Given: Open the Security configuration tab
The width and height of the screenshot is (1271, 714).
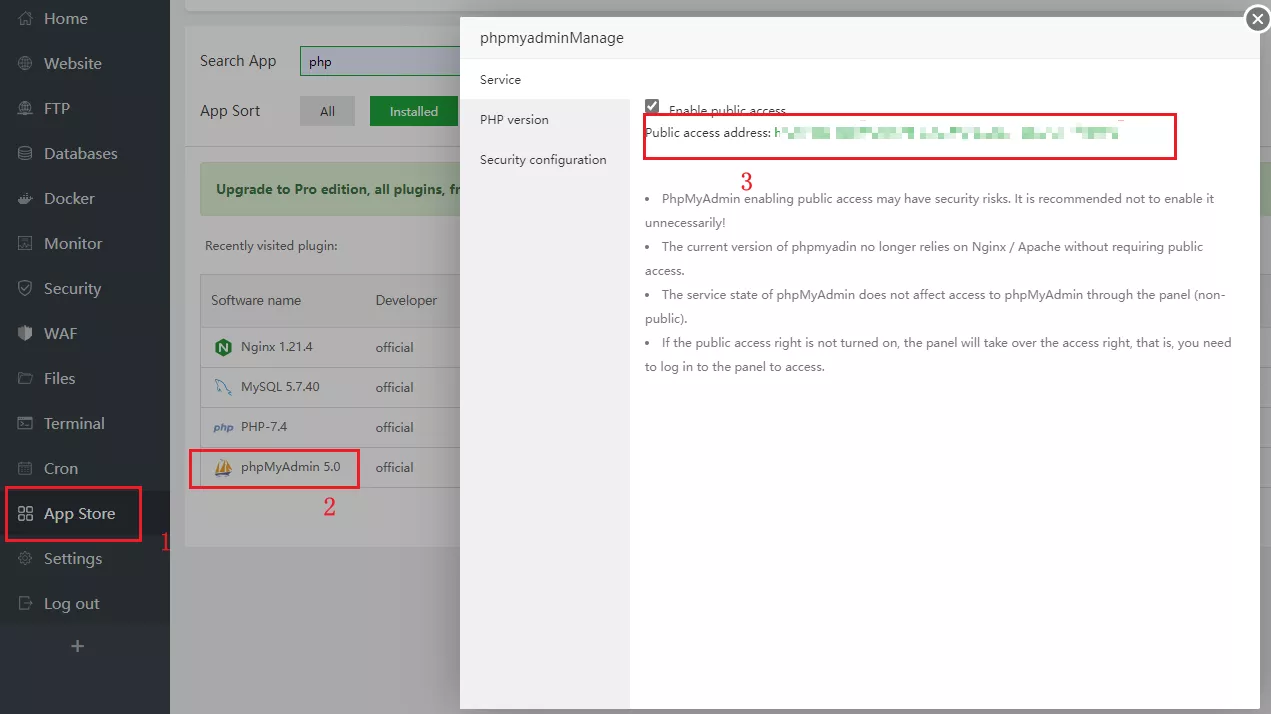Looking at the screenshot, I should tap(545, 160).
